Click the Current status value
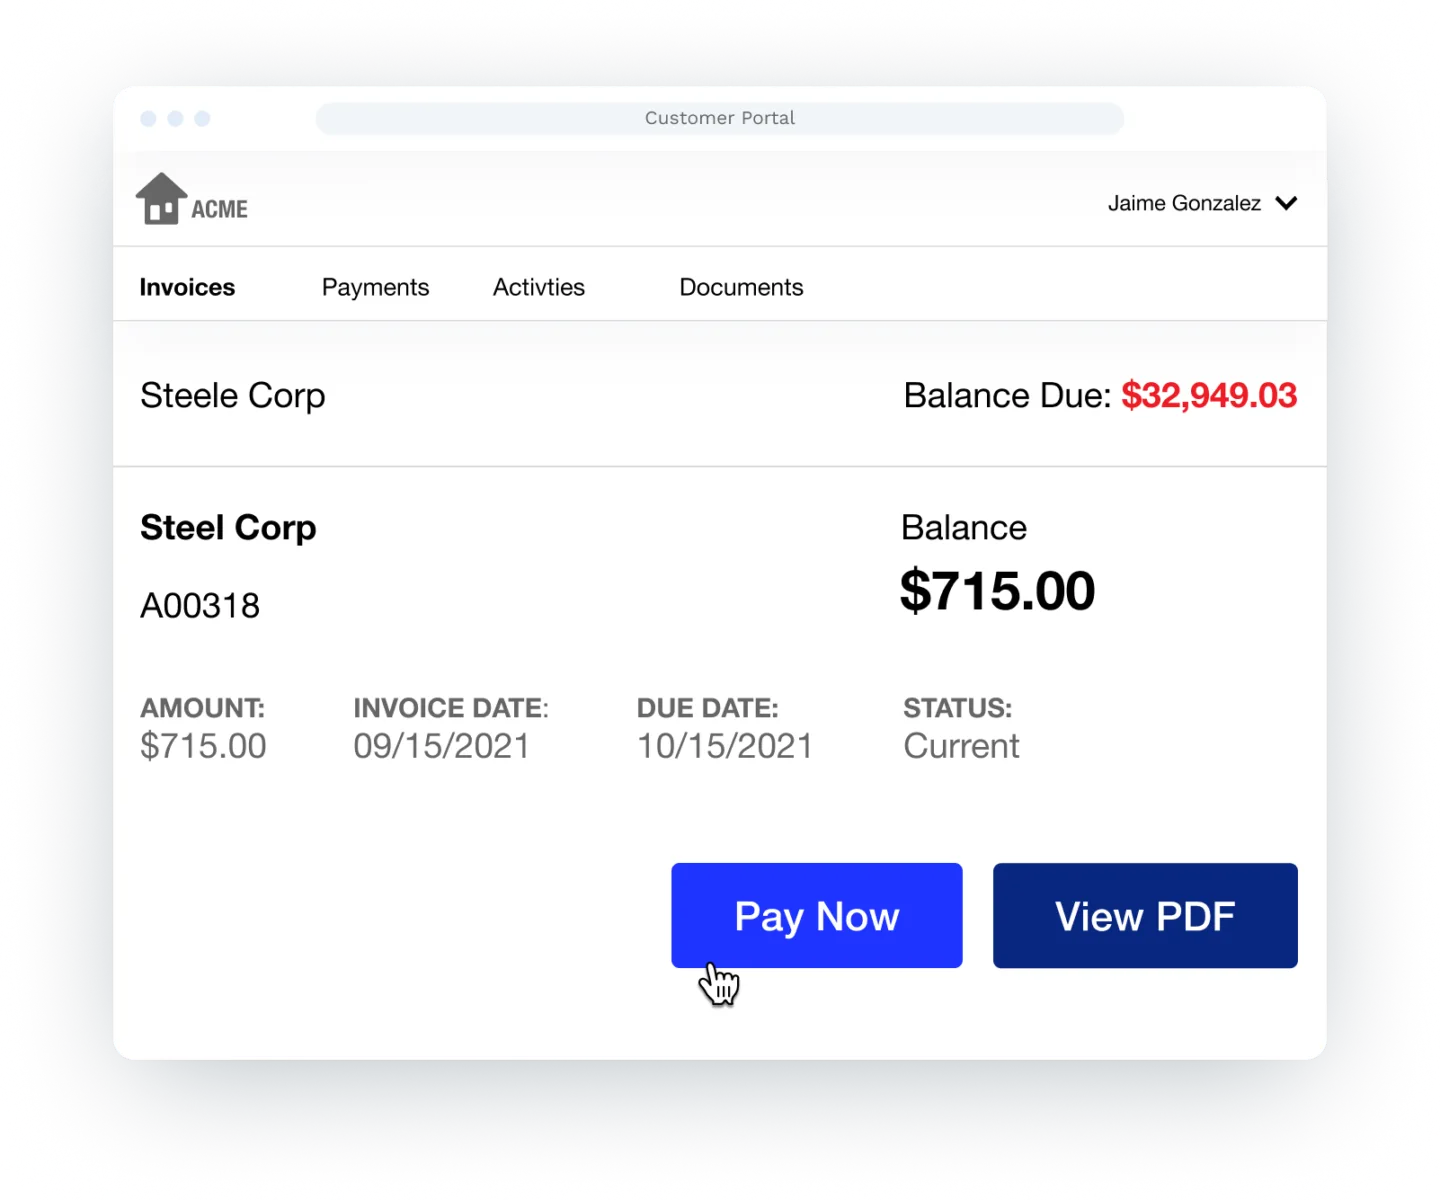This screenshot has height=1200, width=1440. [x=961, y=746]
